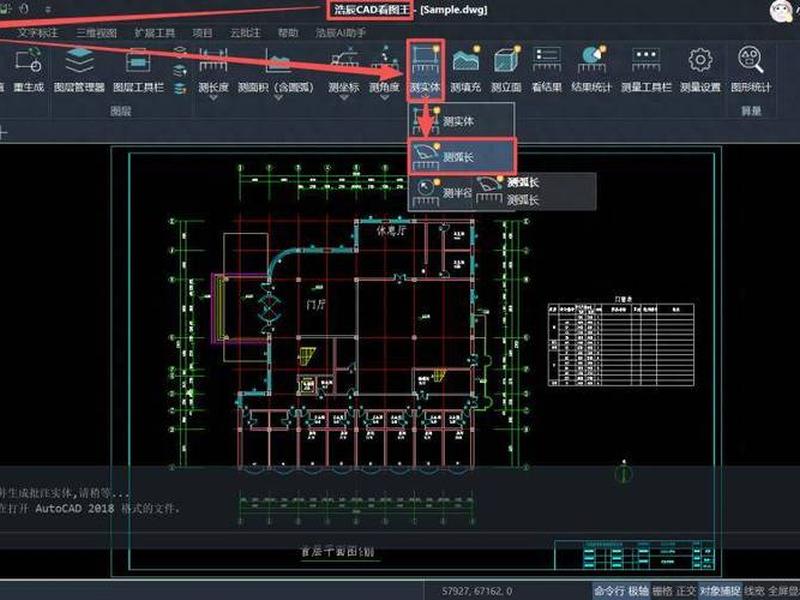The image size is (800, 600).
Task: Click the [Sample.dwg] file name in title bar
Action: pyautogui.click(x=454, y=10)
